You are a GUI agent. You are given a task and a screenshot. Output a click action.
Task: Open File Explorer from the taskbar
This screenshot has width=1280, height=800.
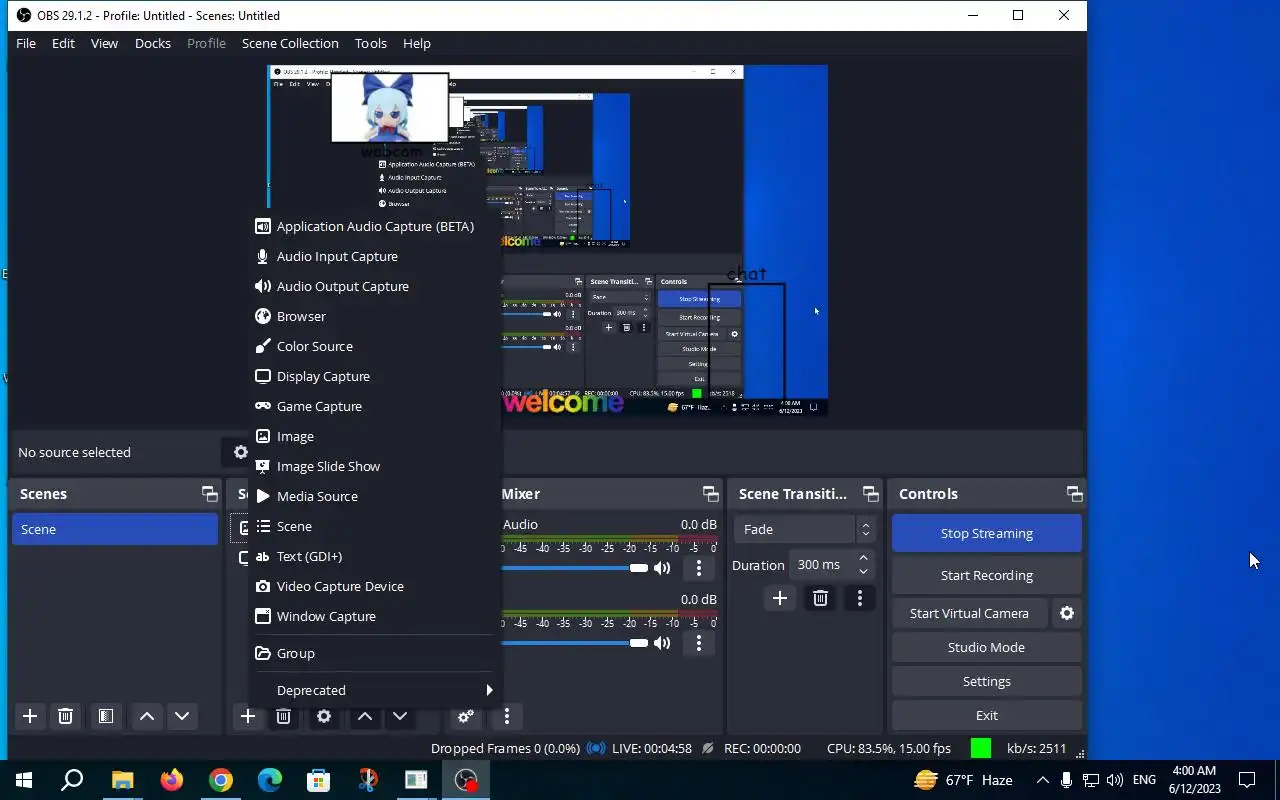coord(122,780)
